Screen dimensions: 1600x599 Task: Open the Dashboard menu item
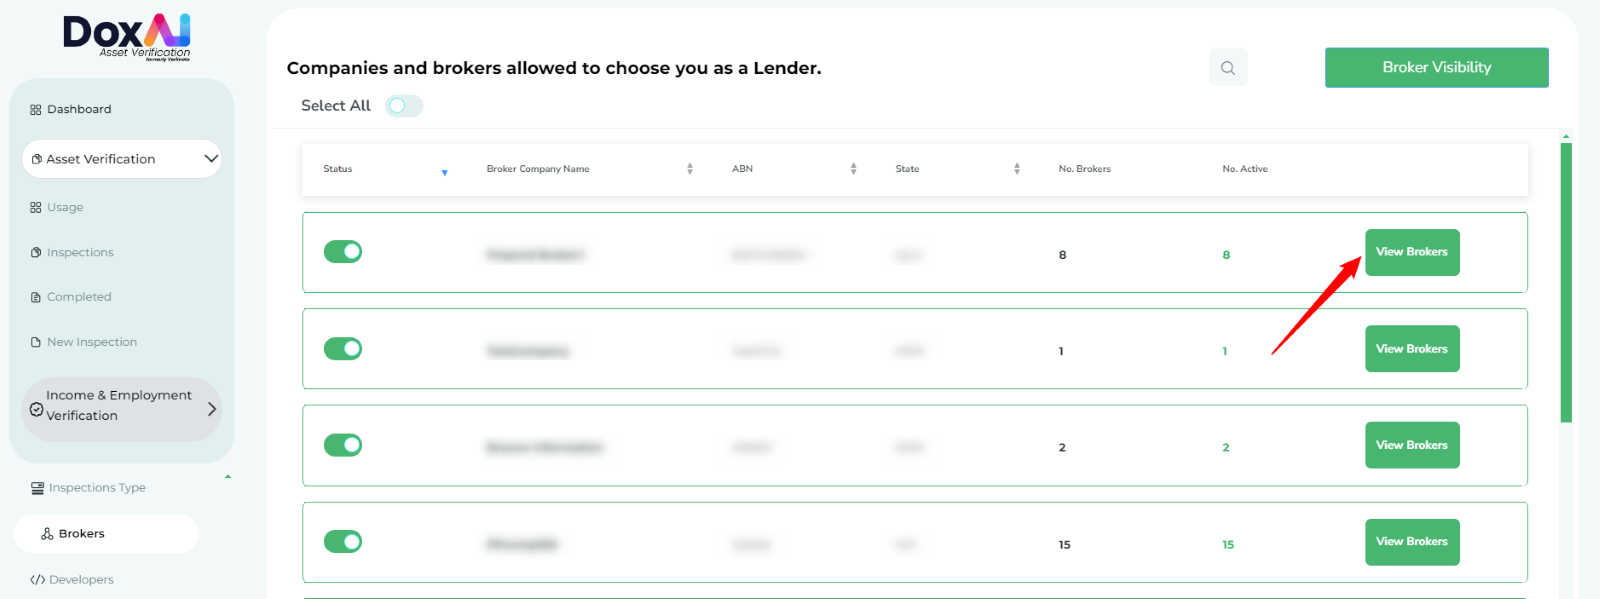point(79,110)
